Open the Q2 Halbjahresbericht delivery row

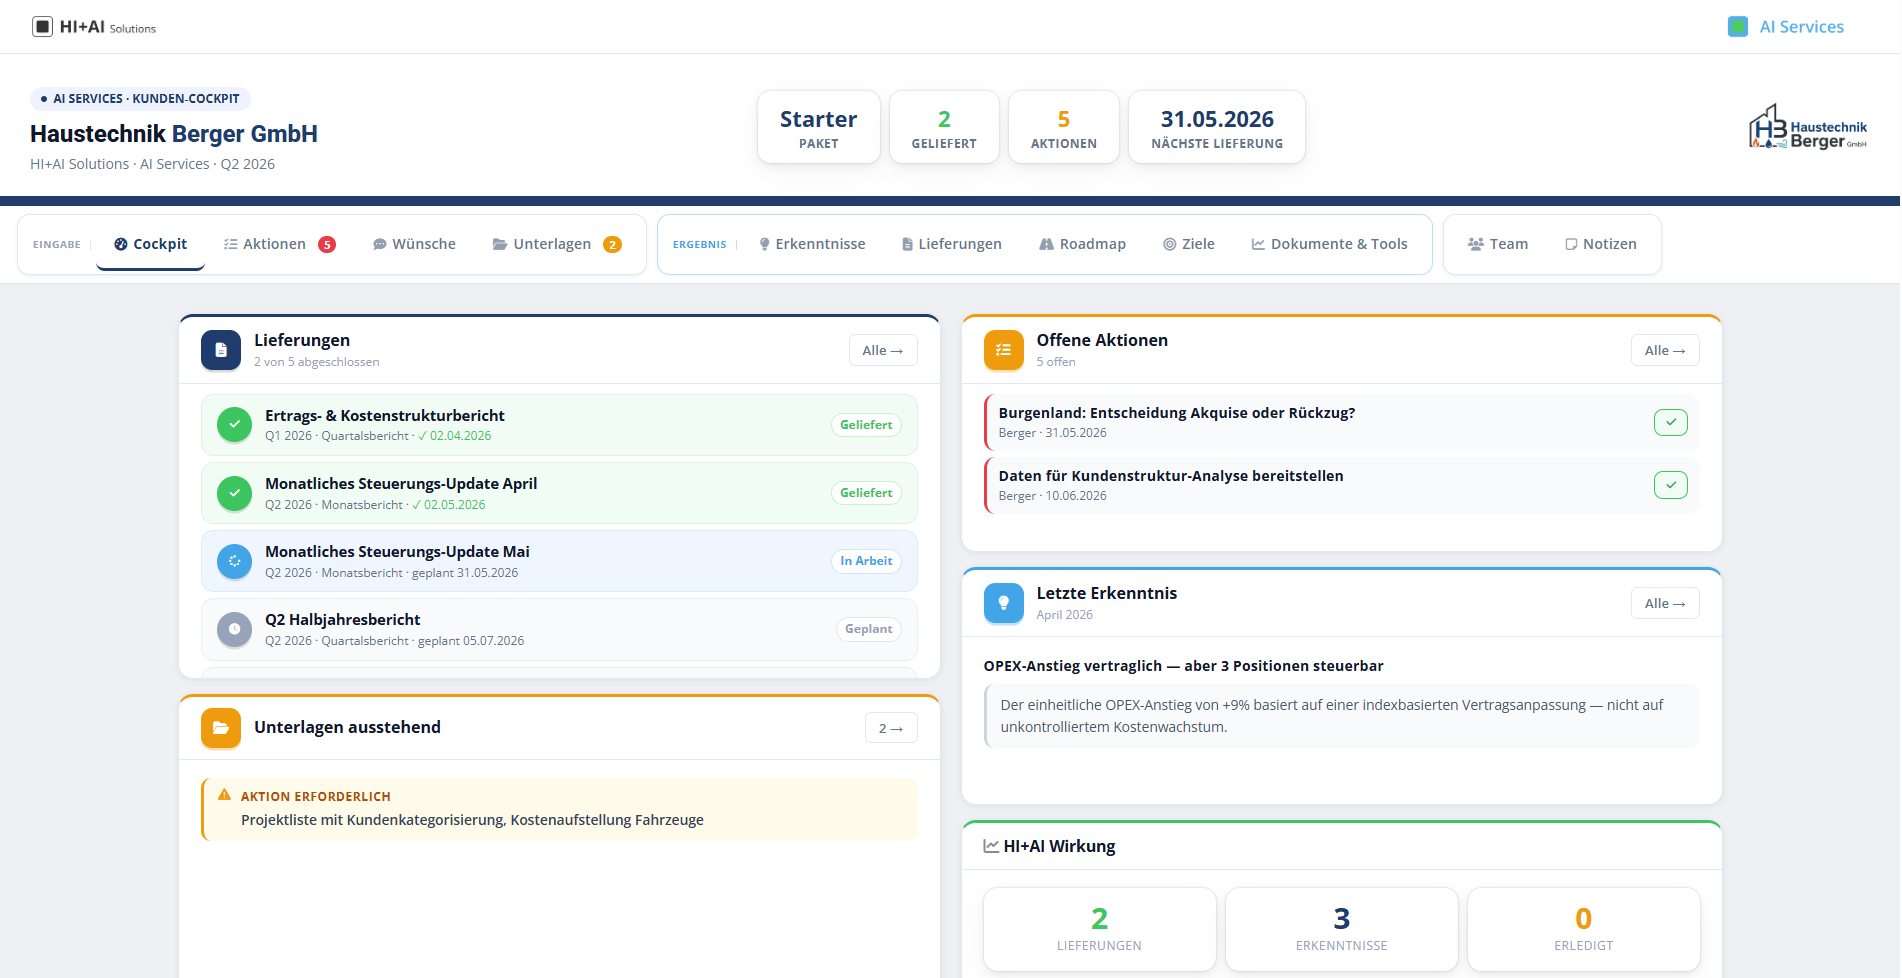pos(559,629)
